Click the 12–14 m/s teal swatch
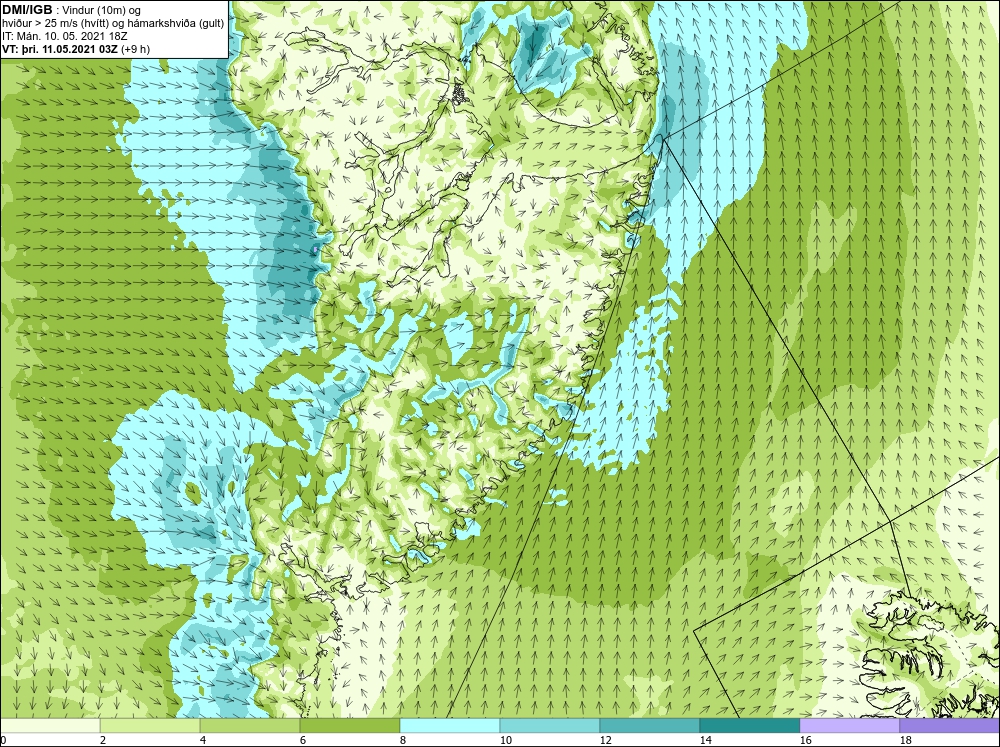 650,725
